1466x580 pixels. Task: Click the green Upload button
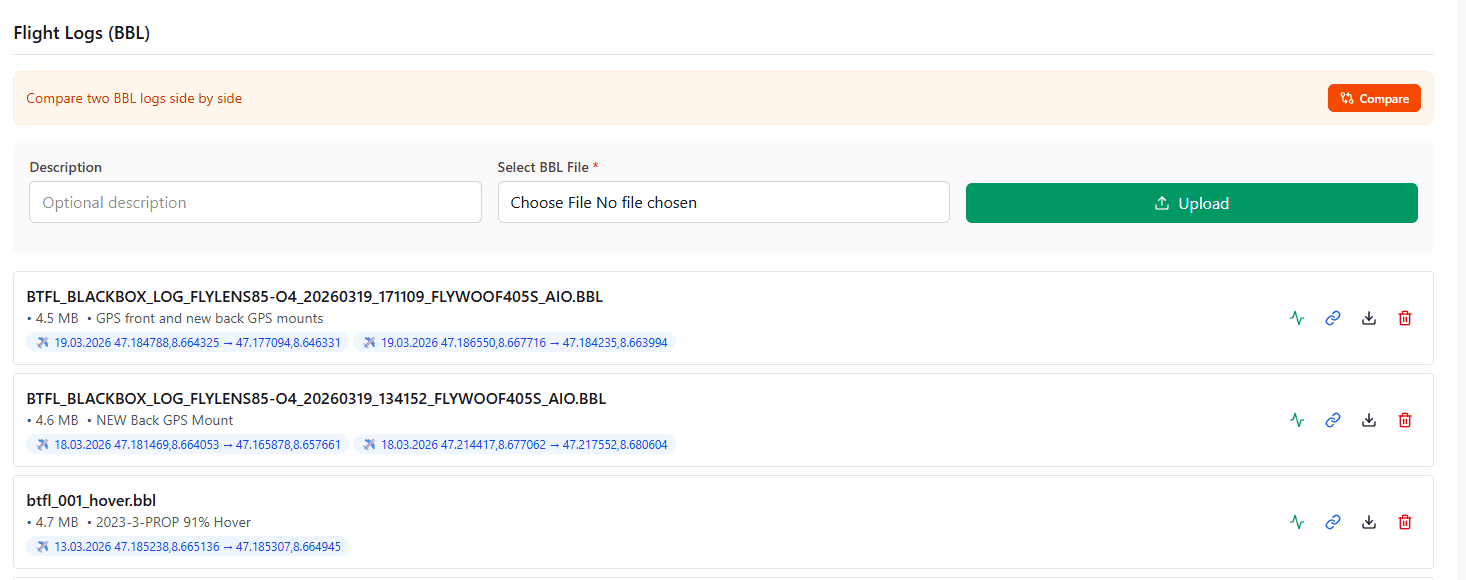1191,202
